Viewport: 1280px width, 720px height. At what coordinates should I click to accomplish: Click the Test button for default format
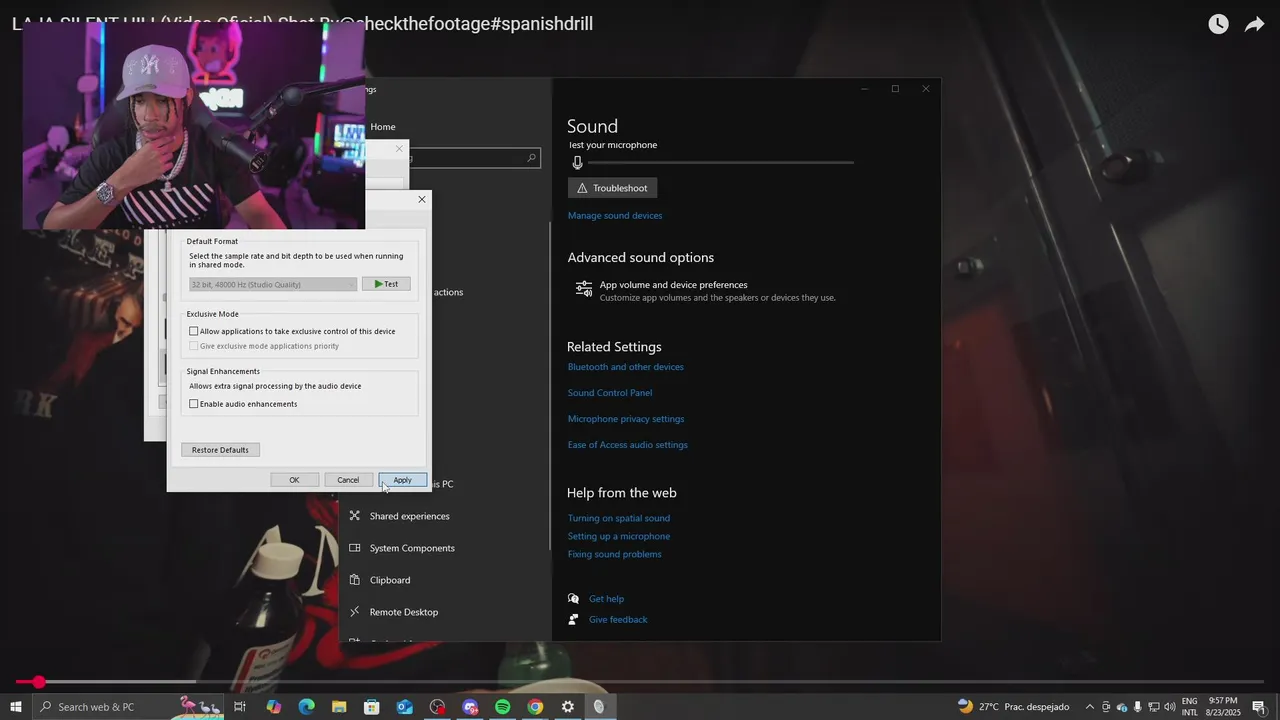click(x=386, y=284)
